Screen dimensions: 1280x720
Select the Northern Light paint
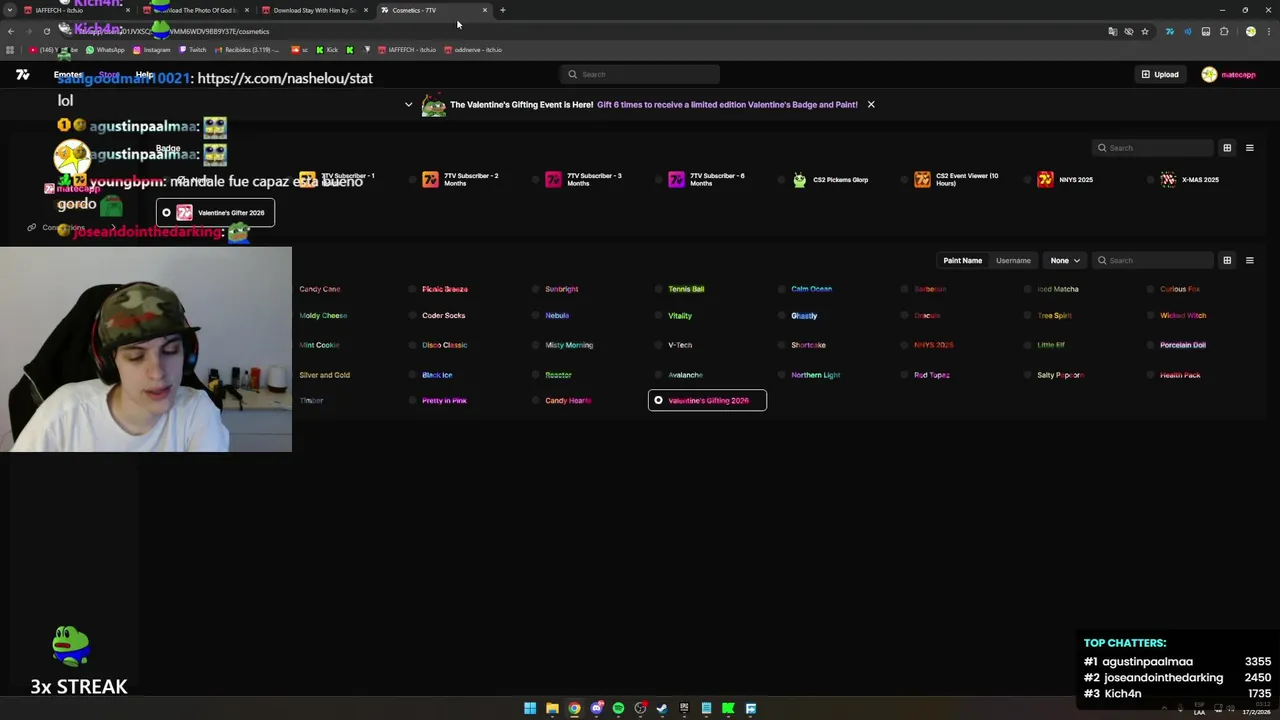816,375
